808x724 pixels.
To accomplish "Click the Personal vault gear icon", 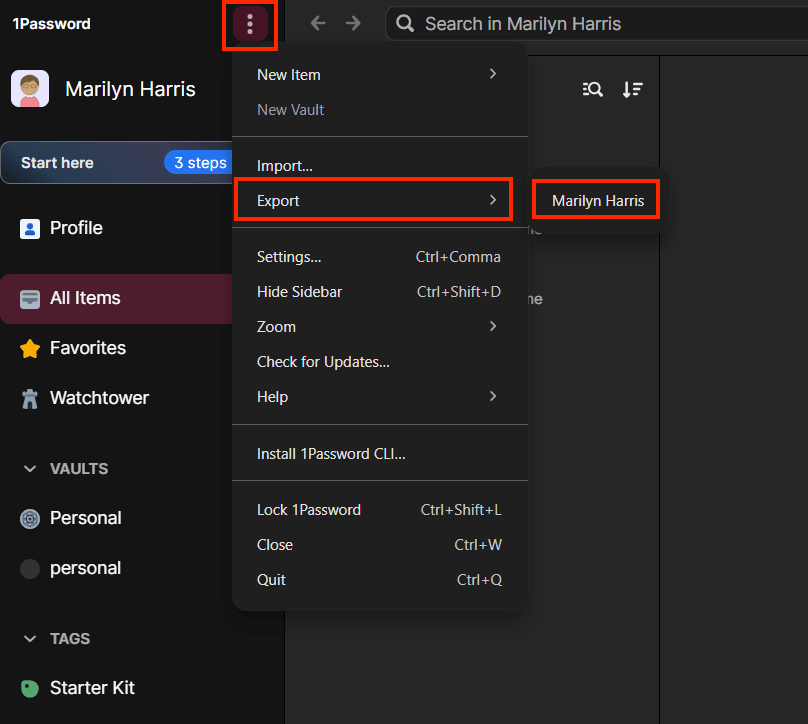I will [30, 518].
